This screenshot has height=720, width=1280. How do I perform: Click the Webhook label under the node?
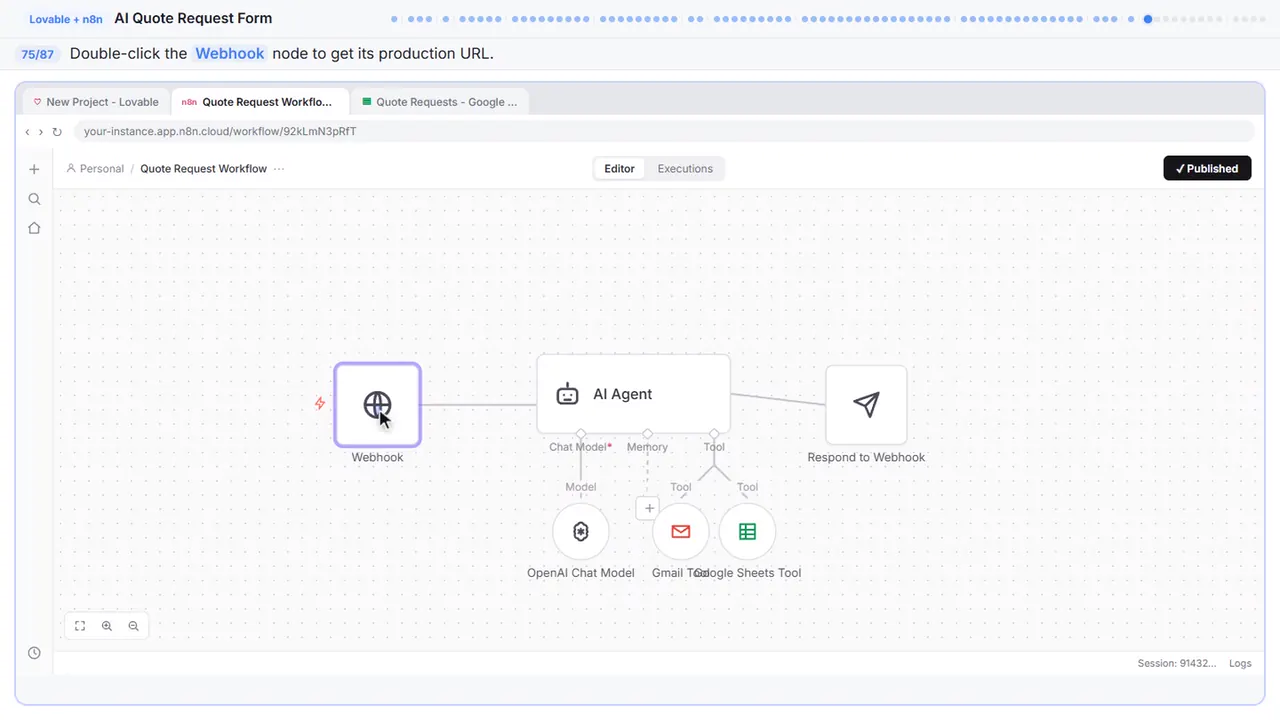[377, 458]
